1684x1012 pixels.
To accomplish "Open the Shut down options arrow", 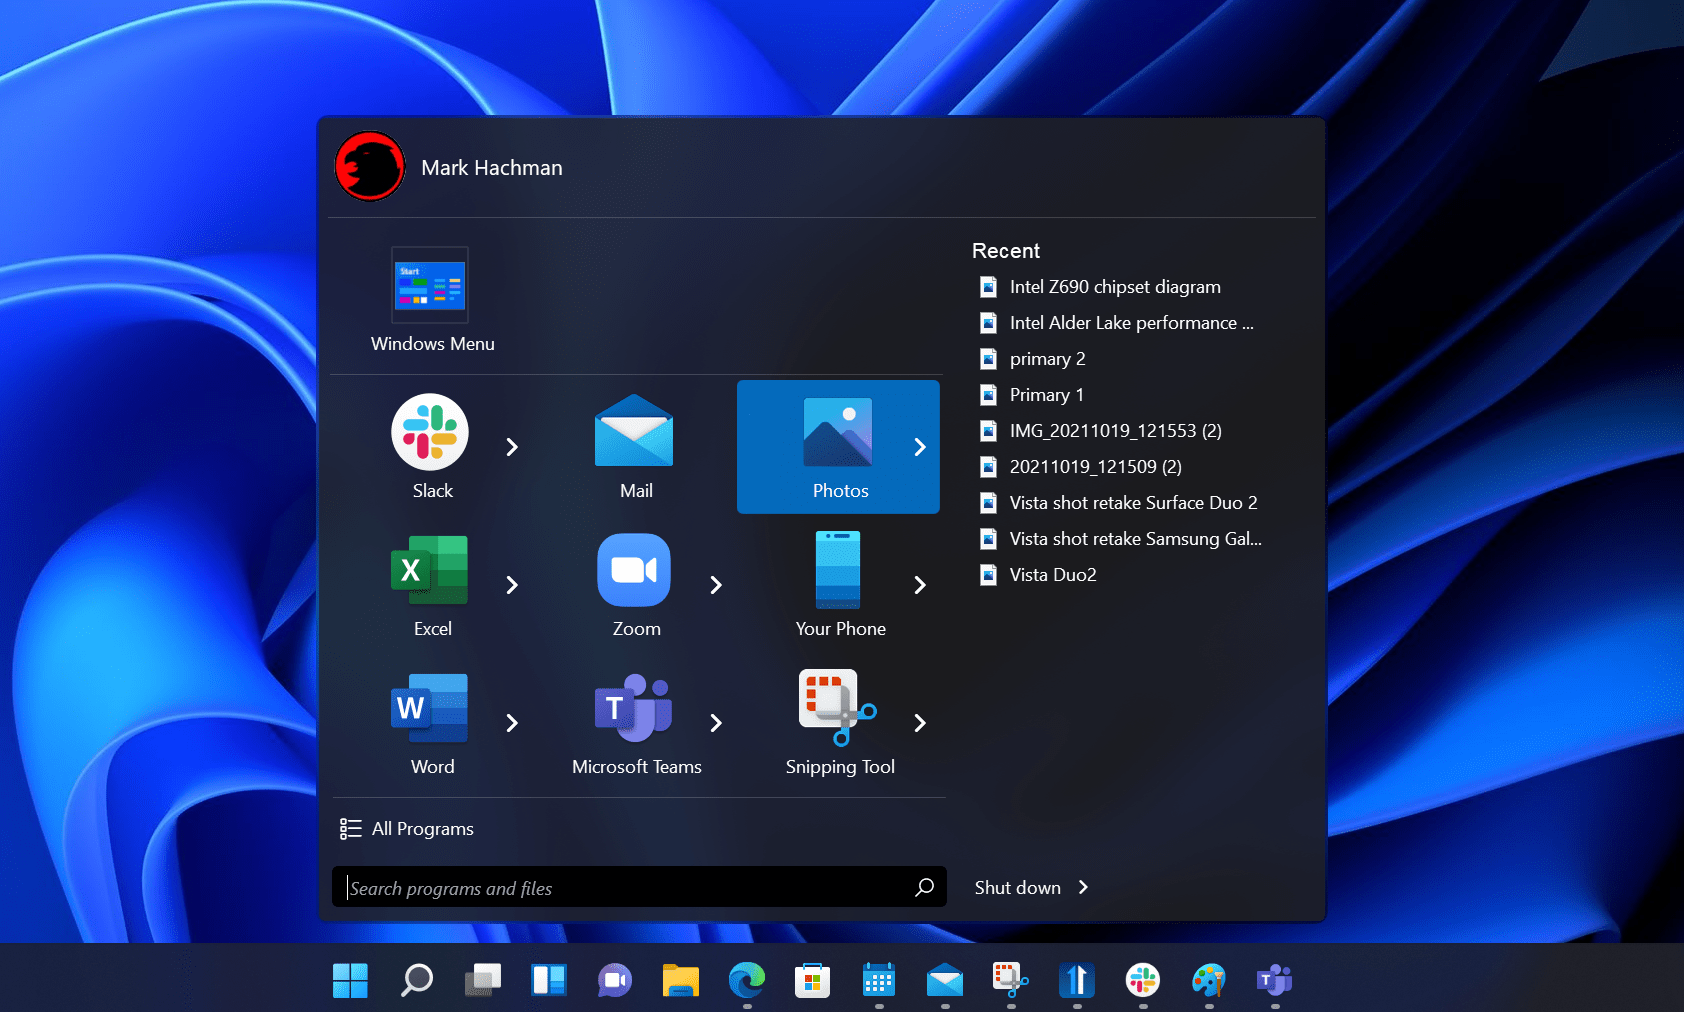I will click(x=1083, y=887).
